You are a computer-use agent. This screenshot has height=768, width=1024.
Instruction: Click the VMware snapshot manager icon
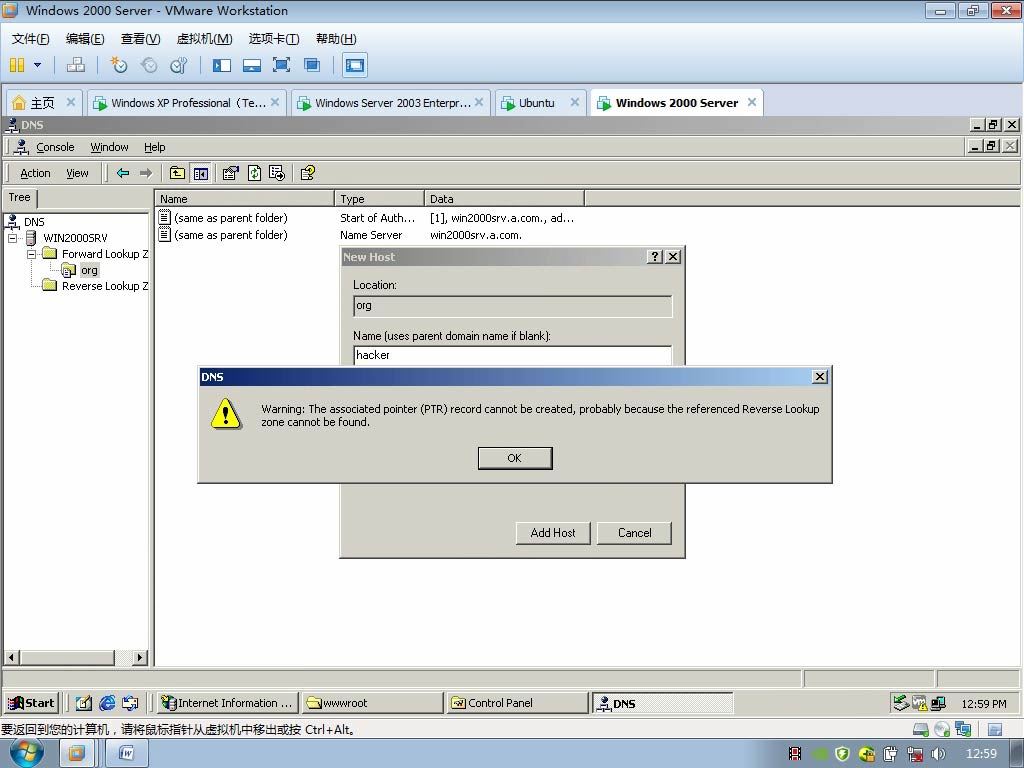178,65
